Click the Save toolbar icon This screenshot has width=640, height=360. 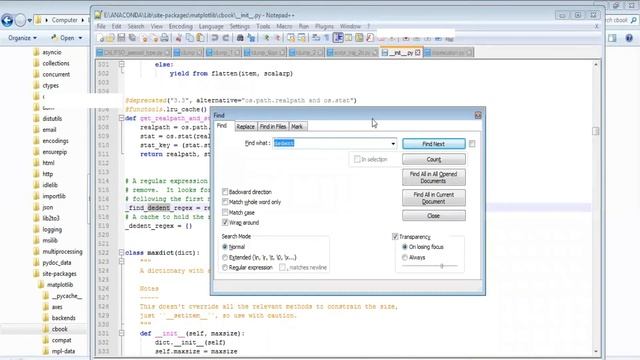tap(121, 38)
